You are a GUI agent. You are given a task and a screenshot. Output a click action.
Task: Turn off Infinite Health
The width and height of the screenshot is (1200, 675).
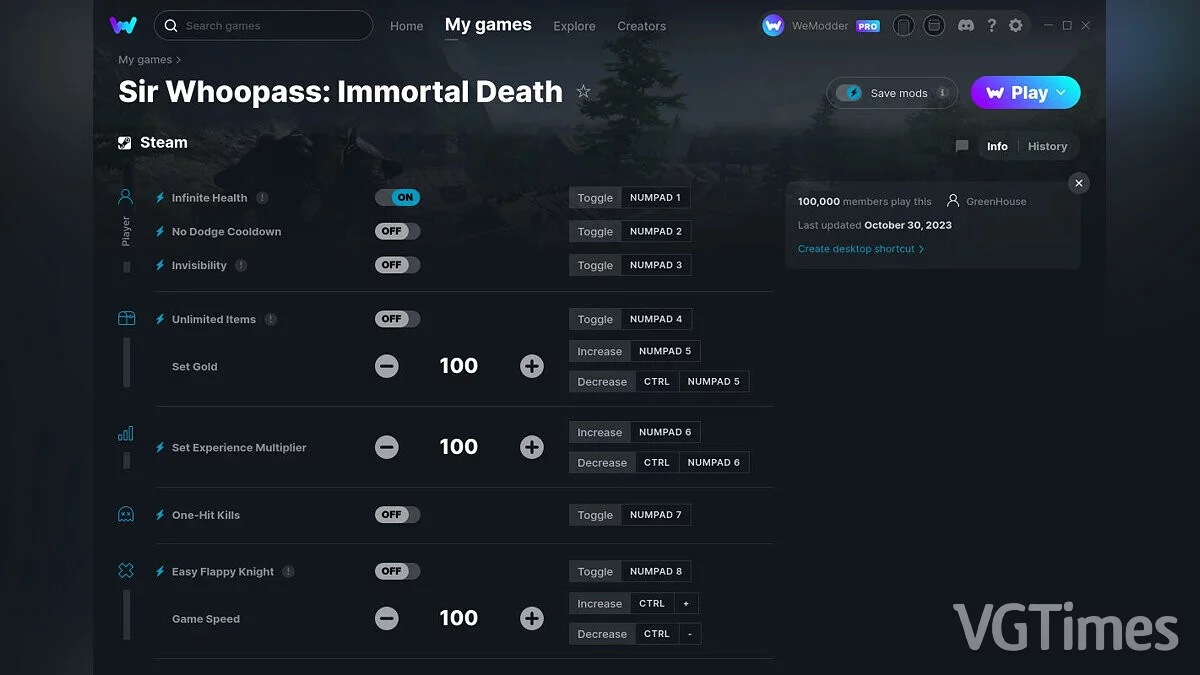point(398,197)
